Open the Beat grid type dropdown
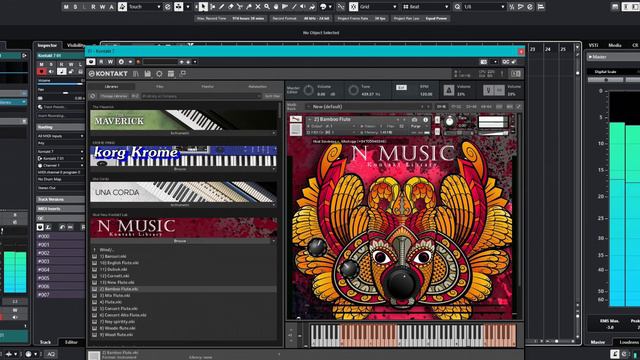Screen dimensions: 640x360 425,7
